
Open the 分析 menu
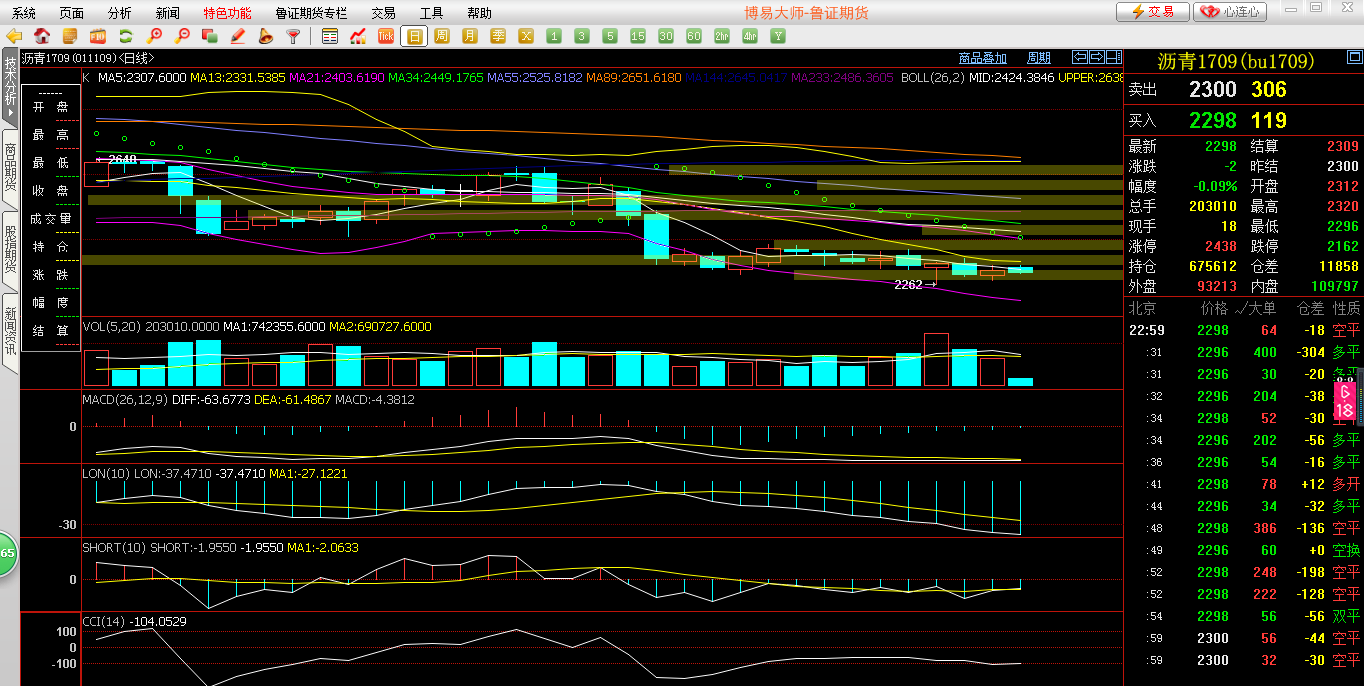119,13
